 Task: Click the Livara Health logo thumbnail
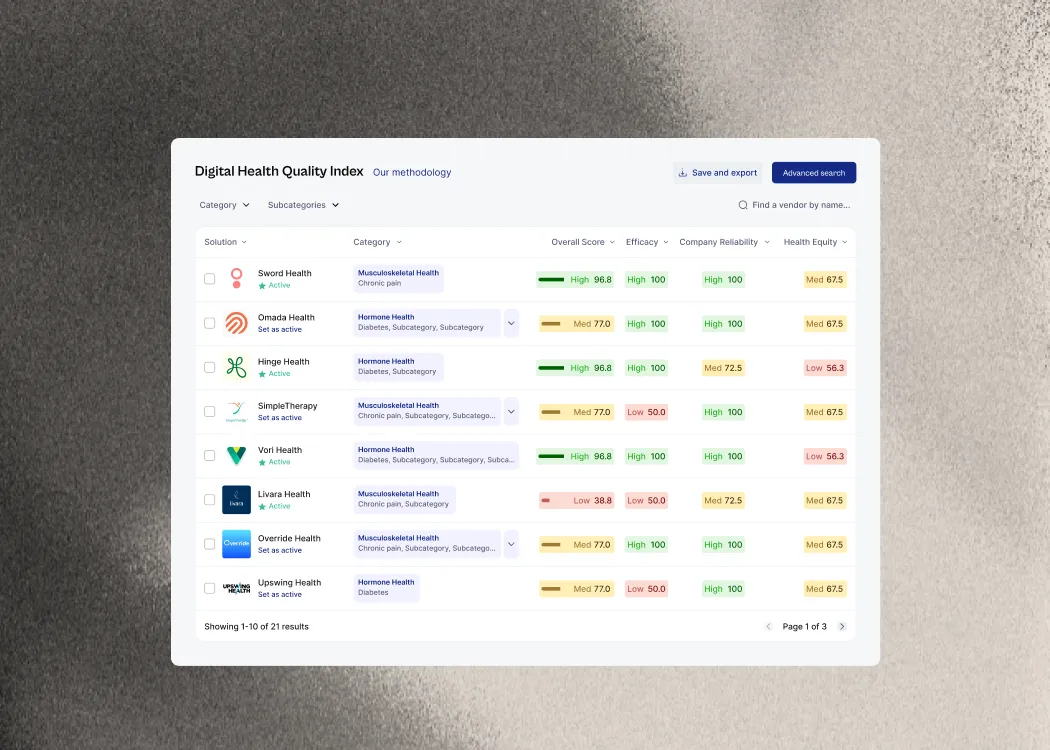pos(236,500)
